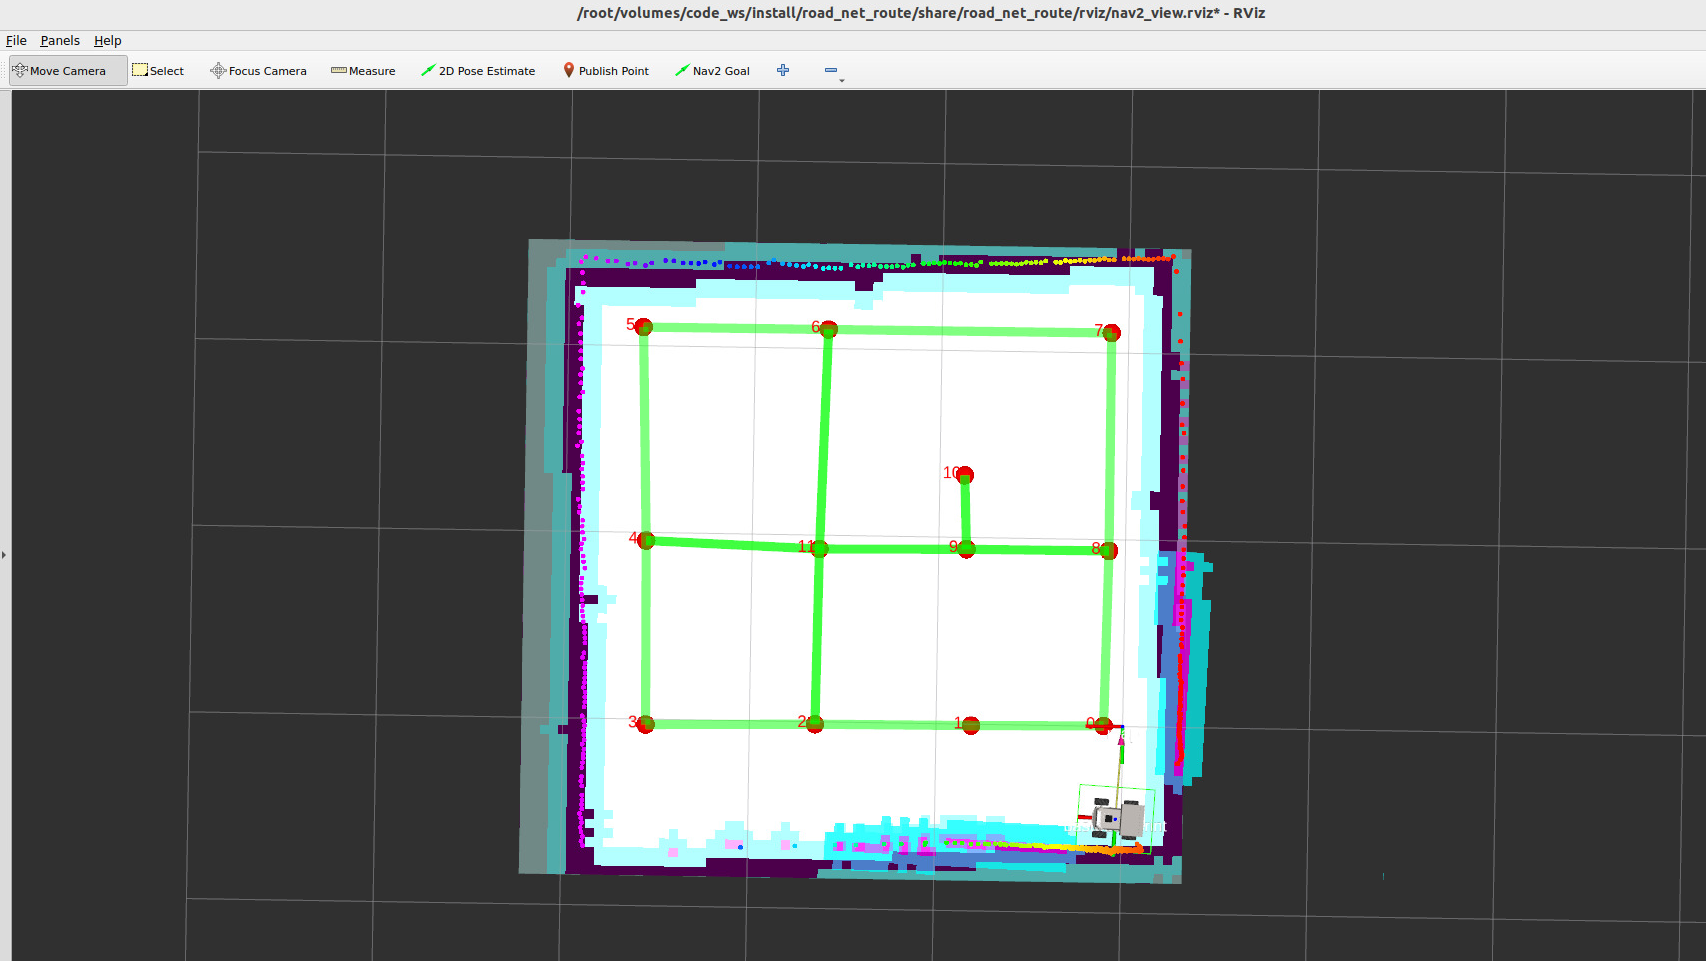This screenshot has height=961, width=1706.
Task: Click node 7 red waypoint marker
Action: [x=1112, y=333]
